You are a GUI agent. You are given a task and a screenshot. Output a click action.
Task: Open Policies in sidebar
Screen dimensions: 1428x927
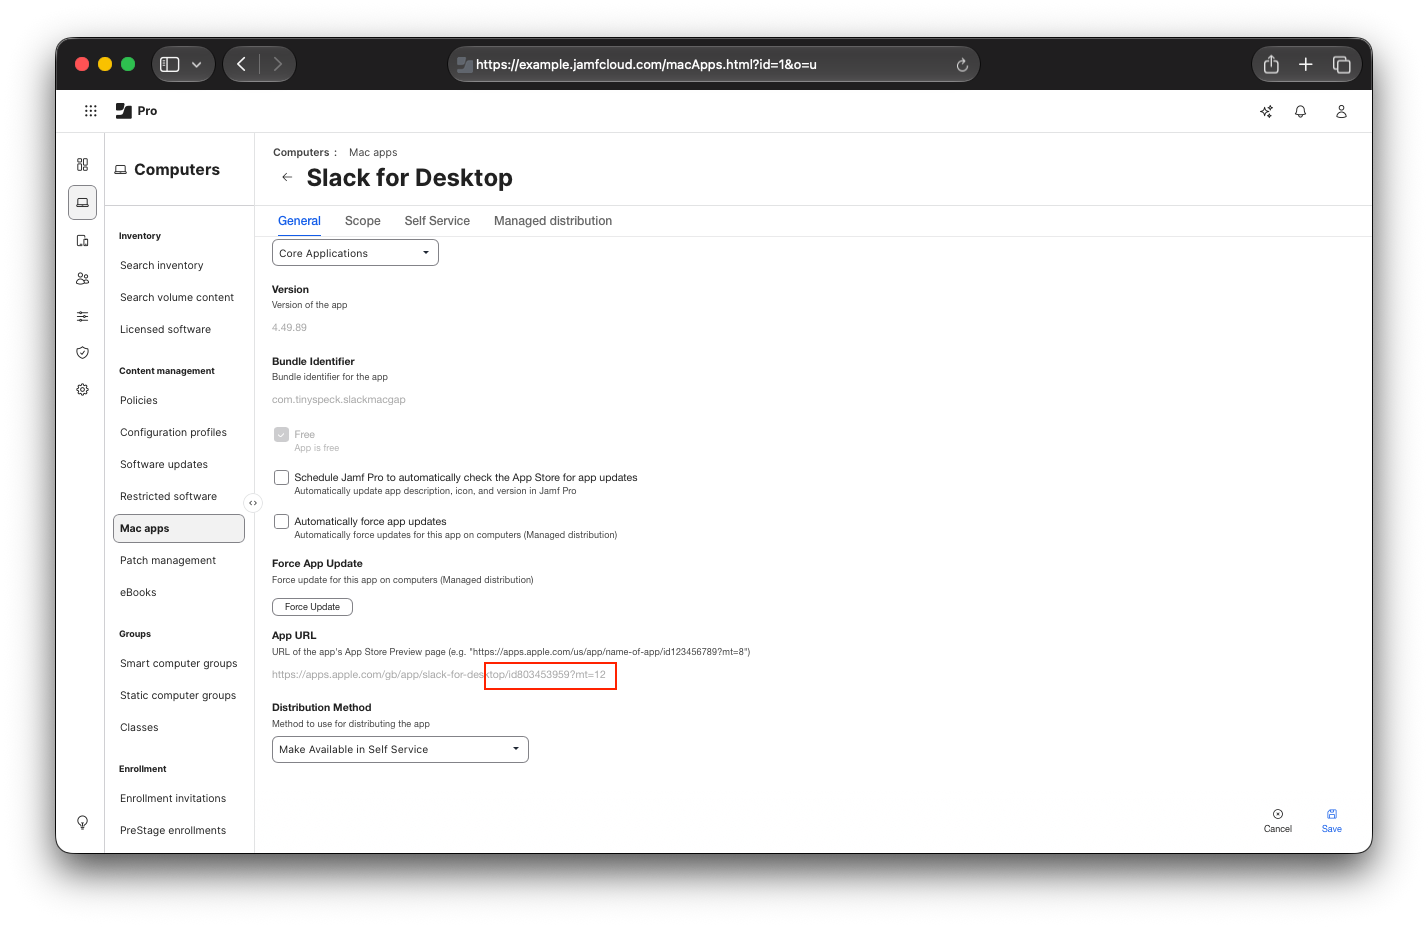139,400
